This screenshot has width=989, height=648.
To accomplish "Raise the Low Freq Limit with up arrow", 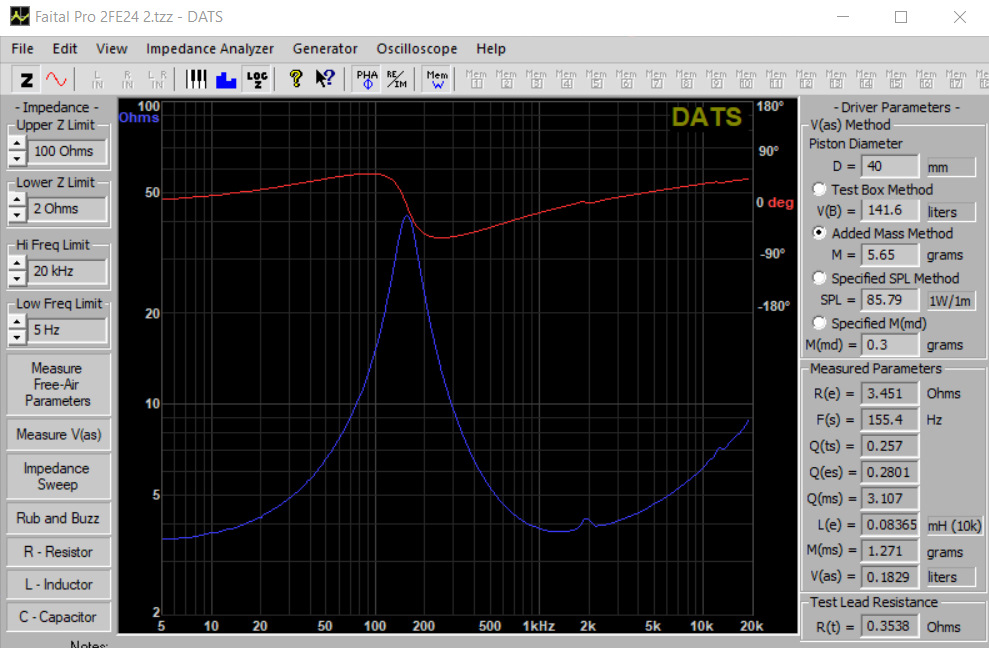I will coord(17,322).
